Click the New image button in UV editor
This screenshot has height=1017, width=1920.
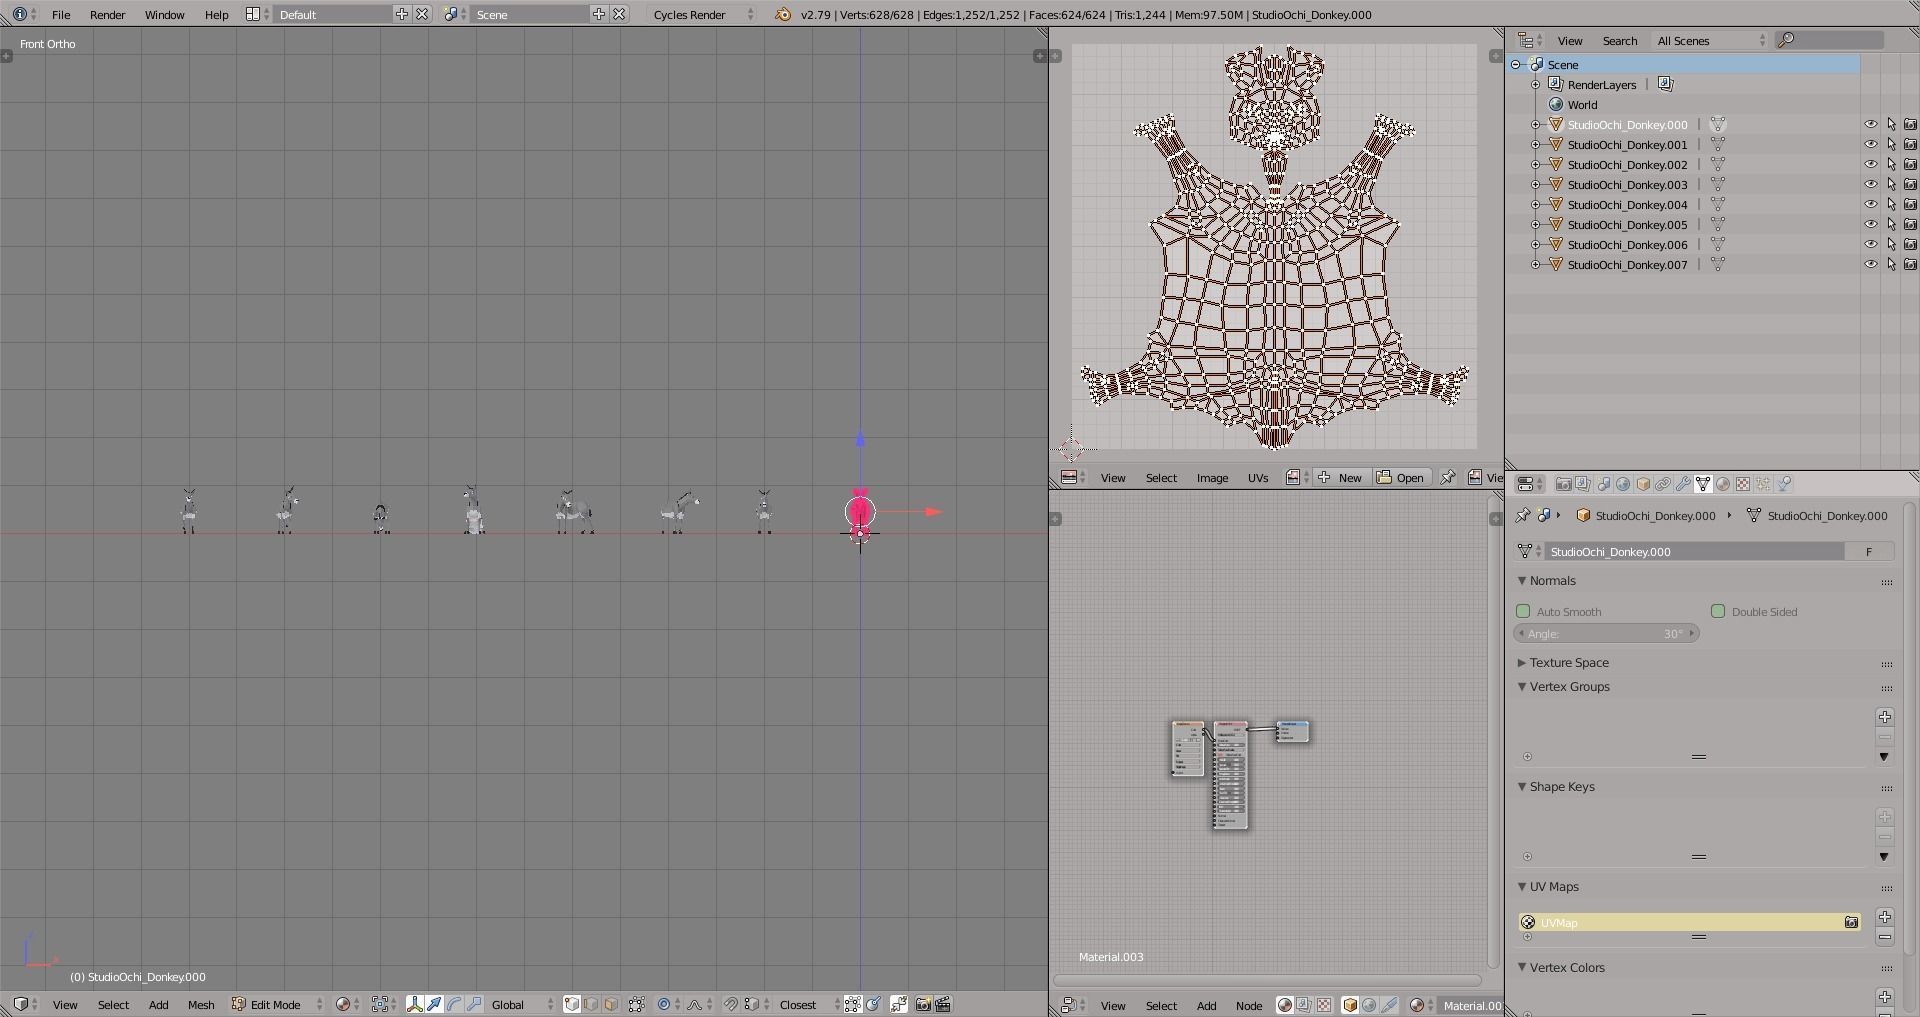(1341, 477)
